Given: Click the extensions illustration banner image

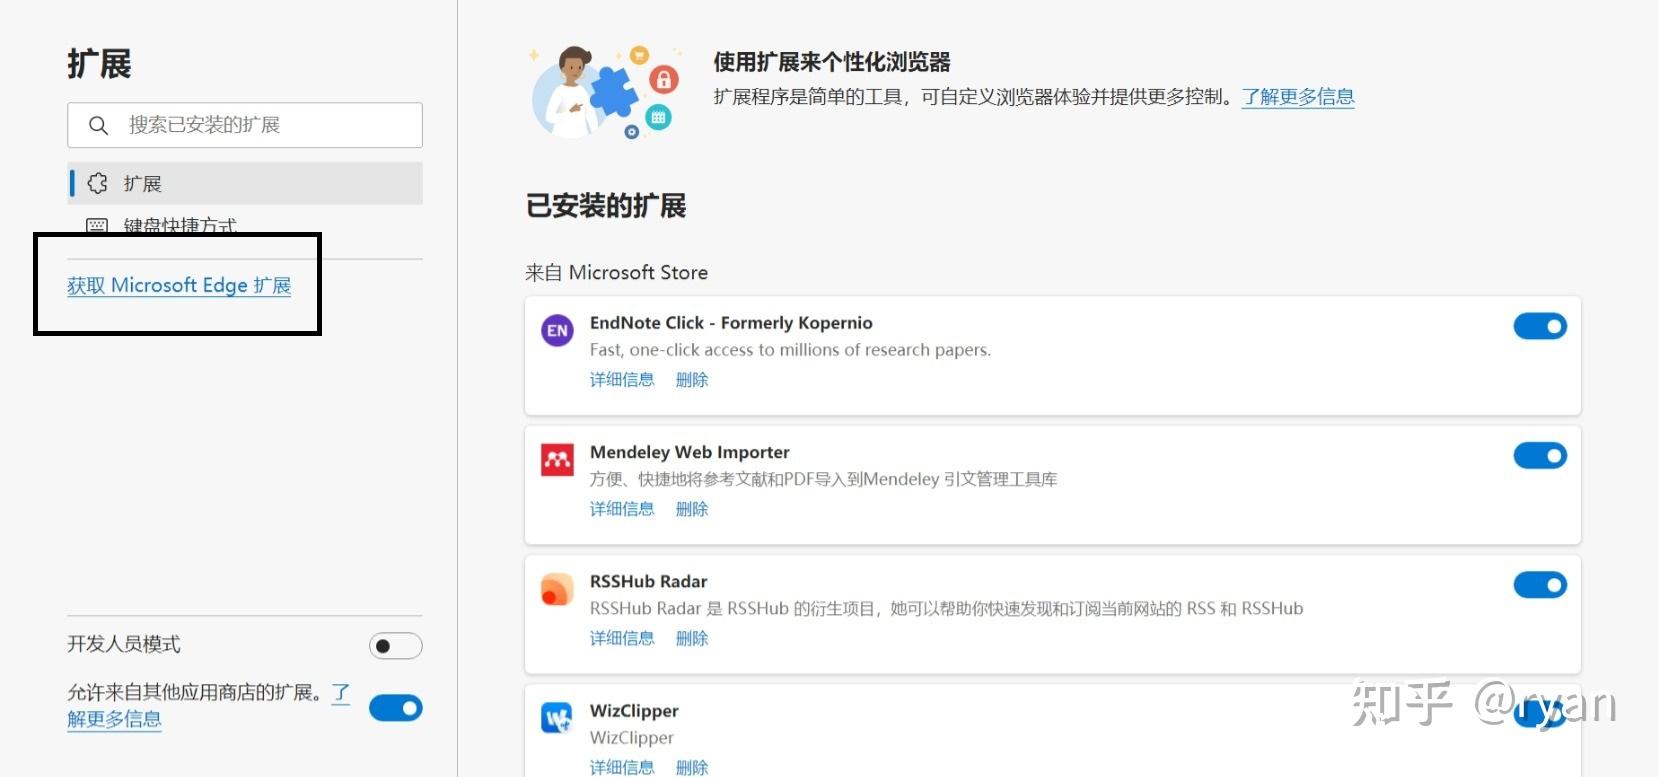Looking at the screenshot, I should click(x=607, y=92).
